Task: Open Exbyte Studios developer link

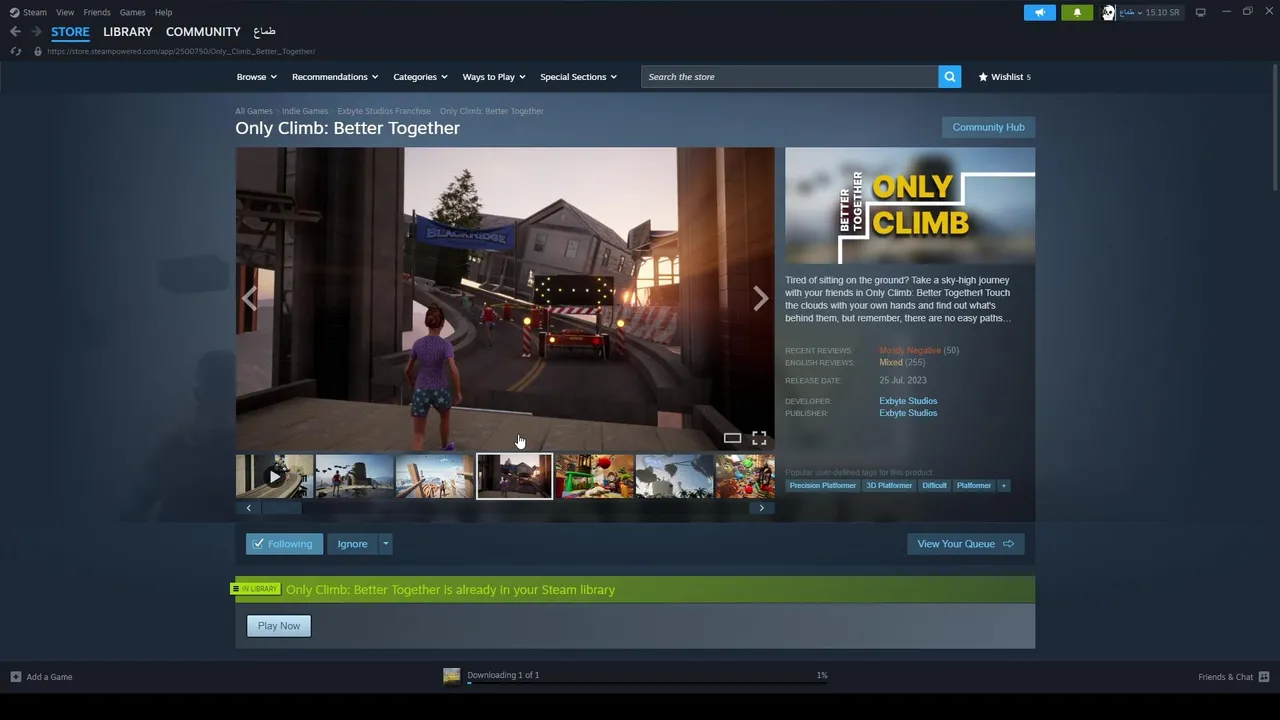Action: pos(908,401)
